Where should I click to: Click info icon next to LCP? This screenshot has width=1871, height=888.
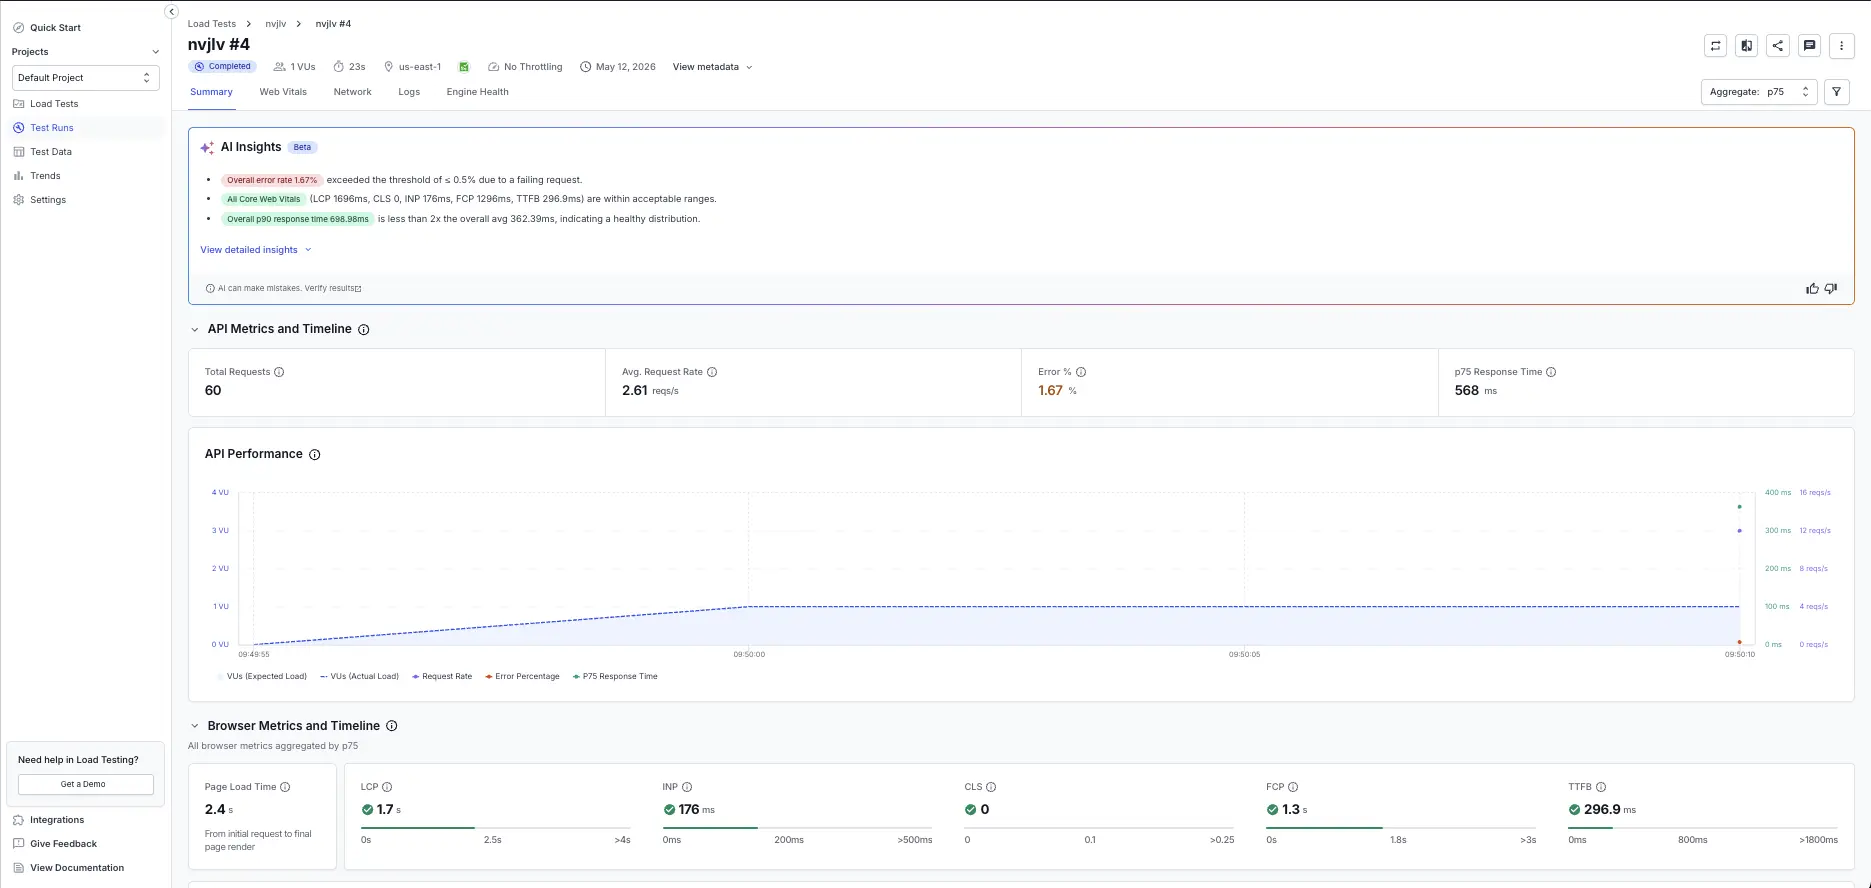point(387,787)
